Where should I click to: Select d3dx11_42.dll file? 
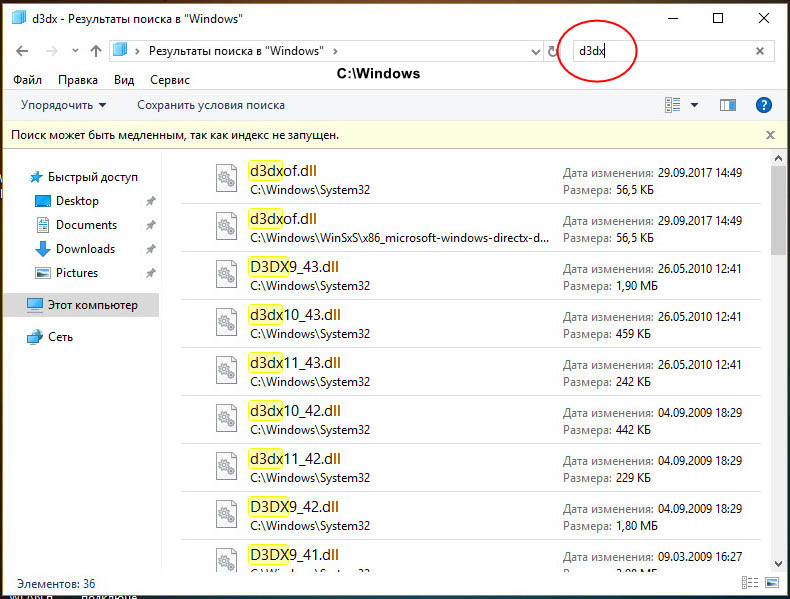pos(471,468)
